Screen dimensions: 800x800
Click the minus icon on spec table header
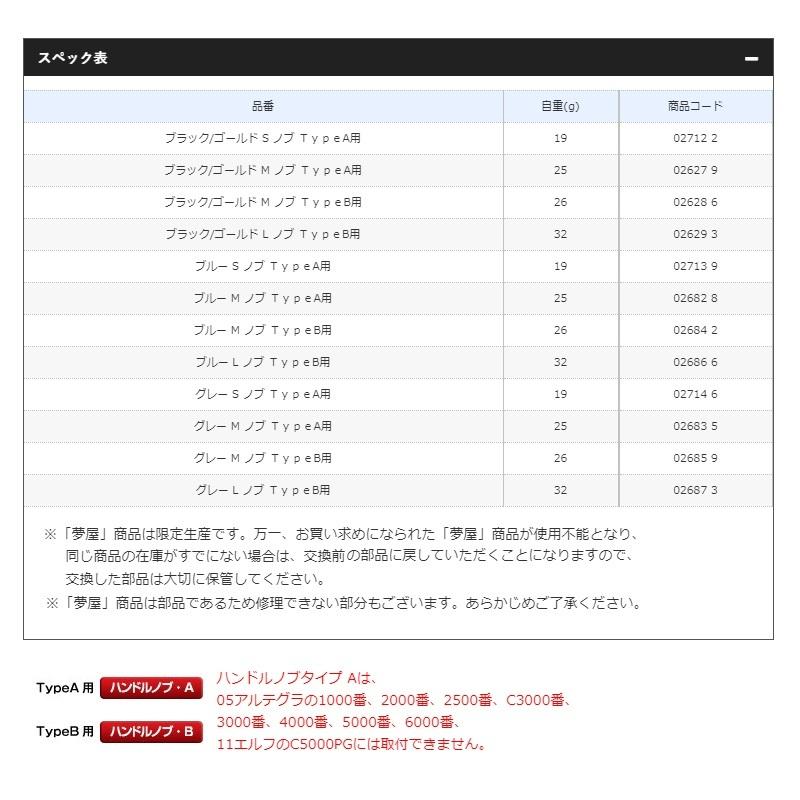[754, 60]
